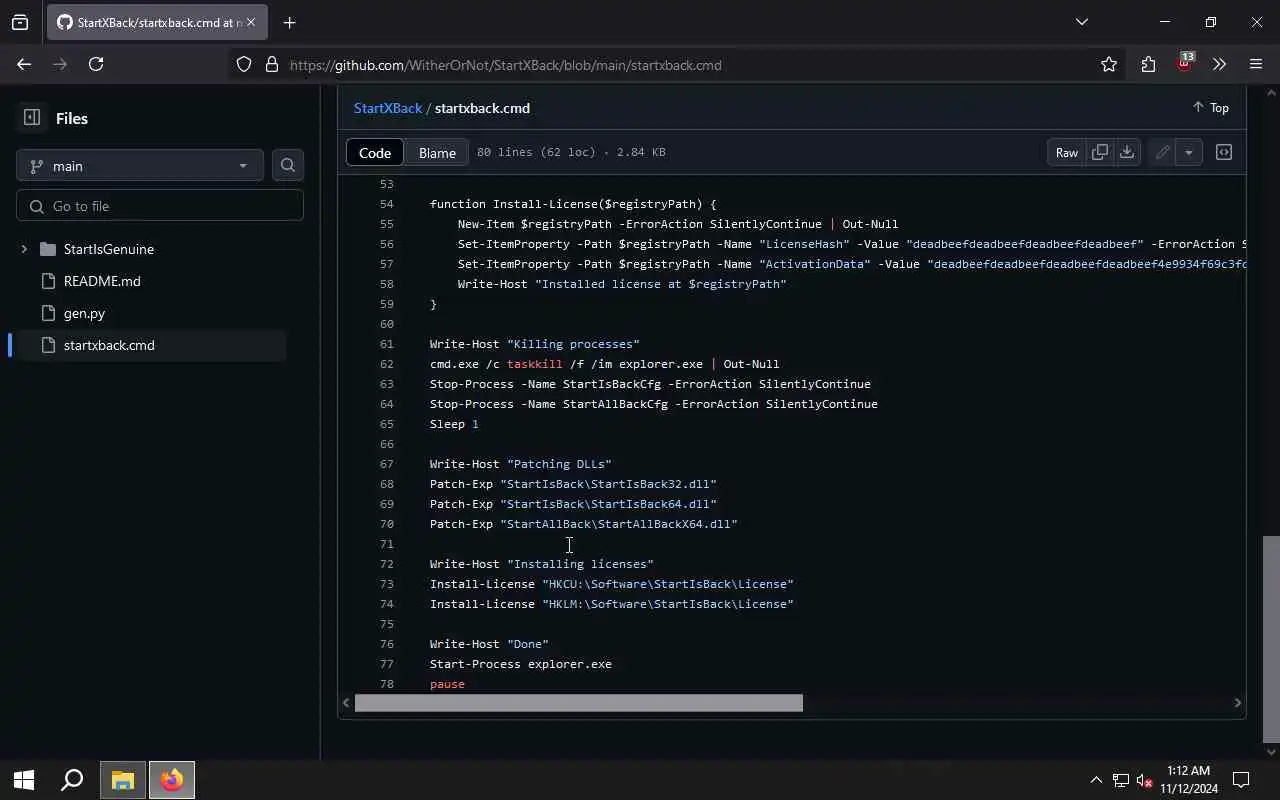This screenshot has width=1280, height=800.
Task: Open symbols panel icon
Action: click(1224, 152)
